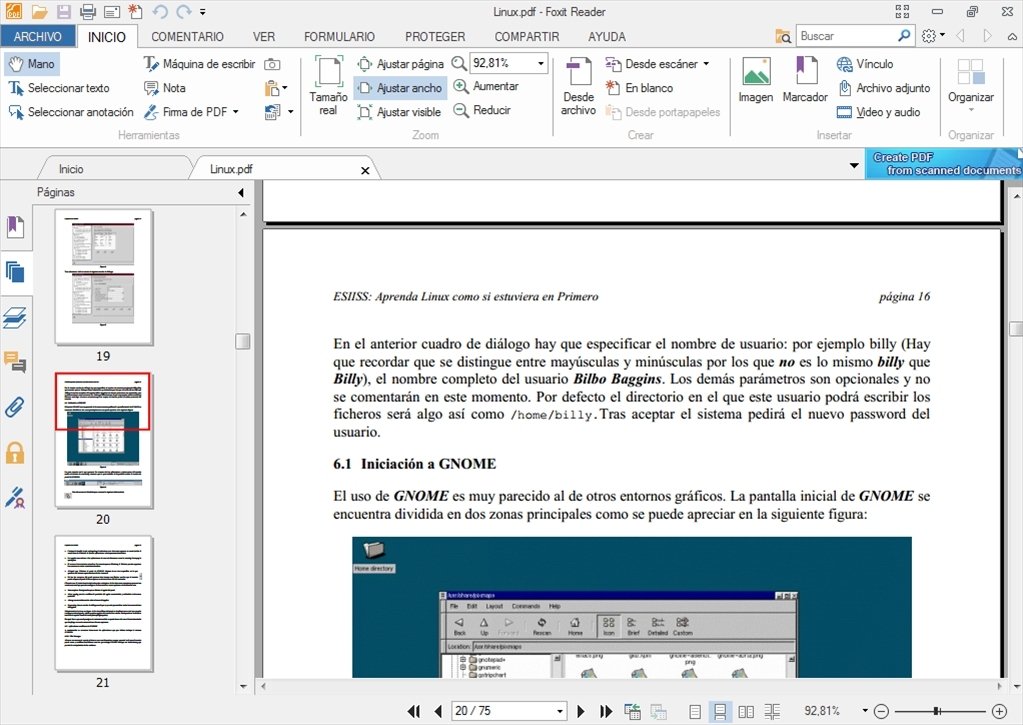Viewport: 1023px width, 725px height.
Task: Open the AYUDA tab
Action: 607,37
